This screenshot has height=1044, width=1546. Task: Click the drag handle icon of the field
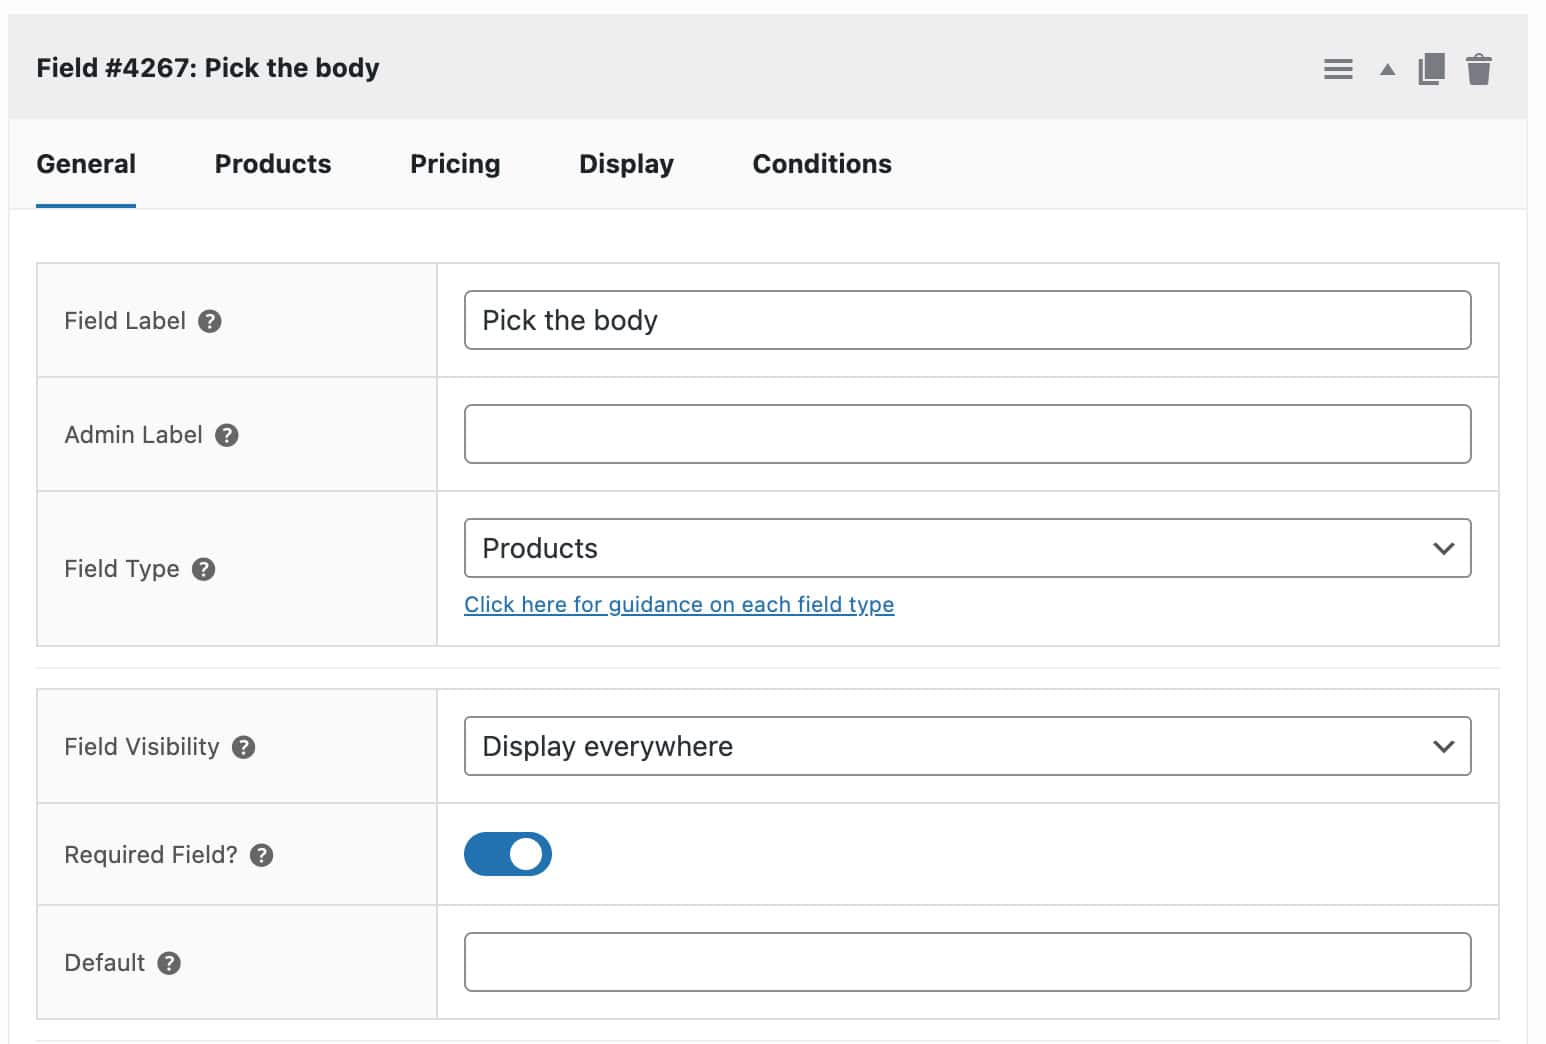1338,68
